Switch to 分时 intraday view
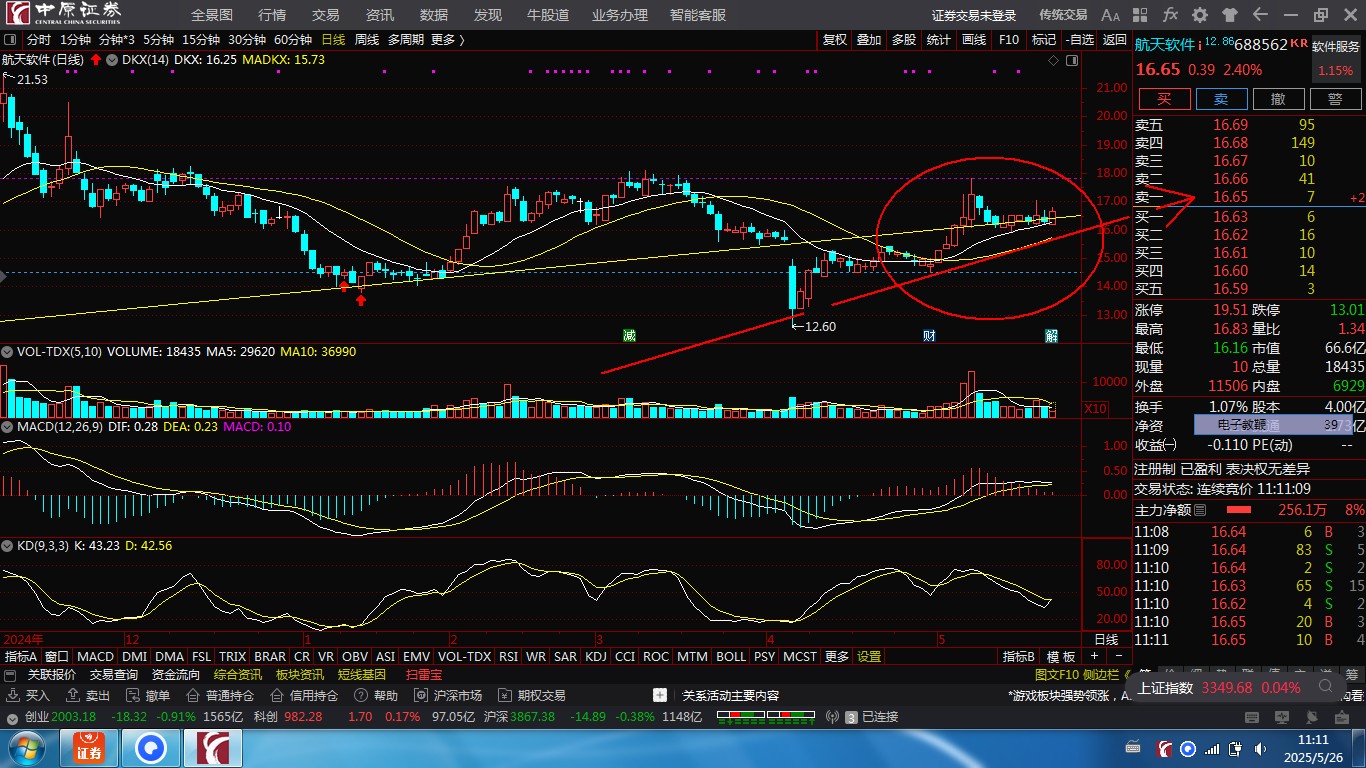This screenshot has height=768, width=1366. [38, 40]
